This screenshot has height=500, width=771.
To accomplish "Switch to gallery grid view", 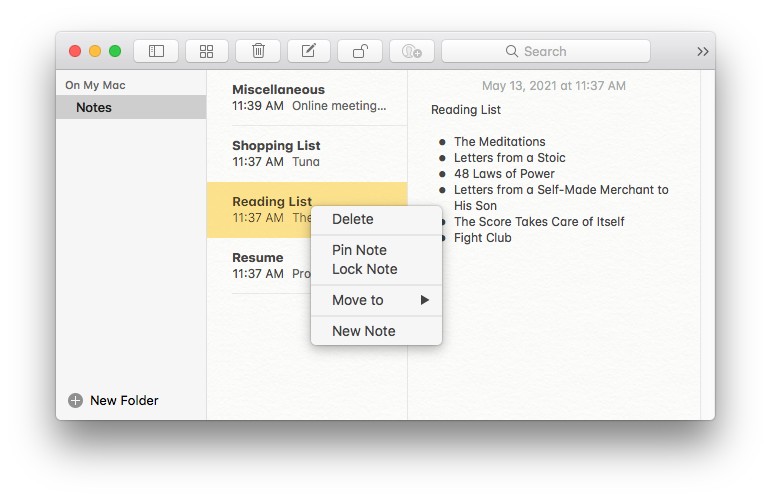I will tap(207, 51).
